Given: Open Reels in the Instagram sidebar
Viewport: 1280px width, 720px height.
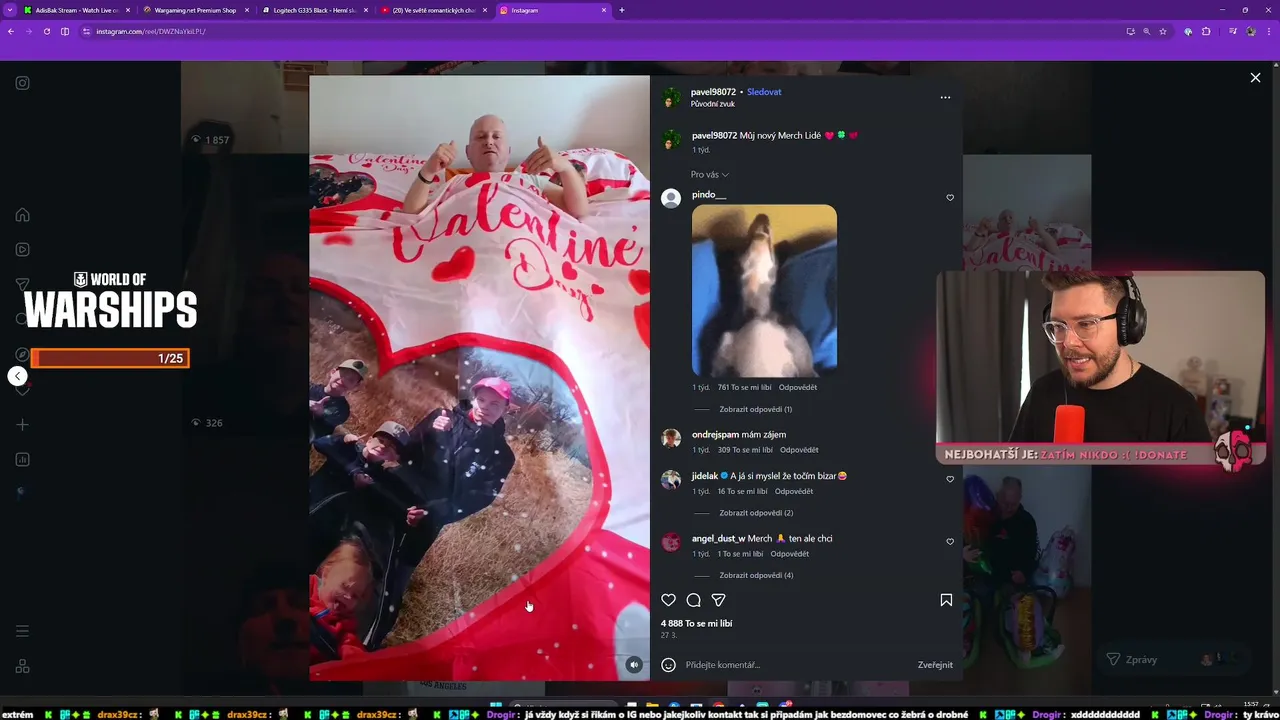Looking at the screenshot, I should pyautogui.click(x=22, y=250).
